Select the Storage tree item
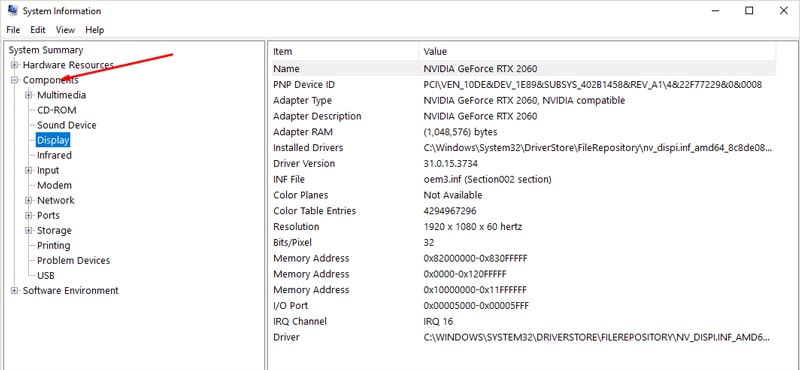Image resolution: width=800 pixels, height=370 pixels. (x=54, y=230)
